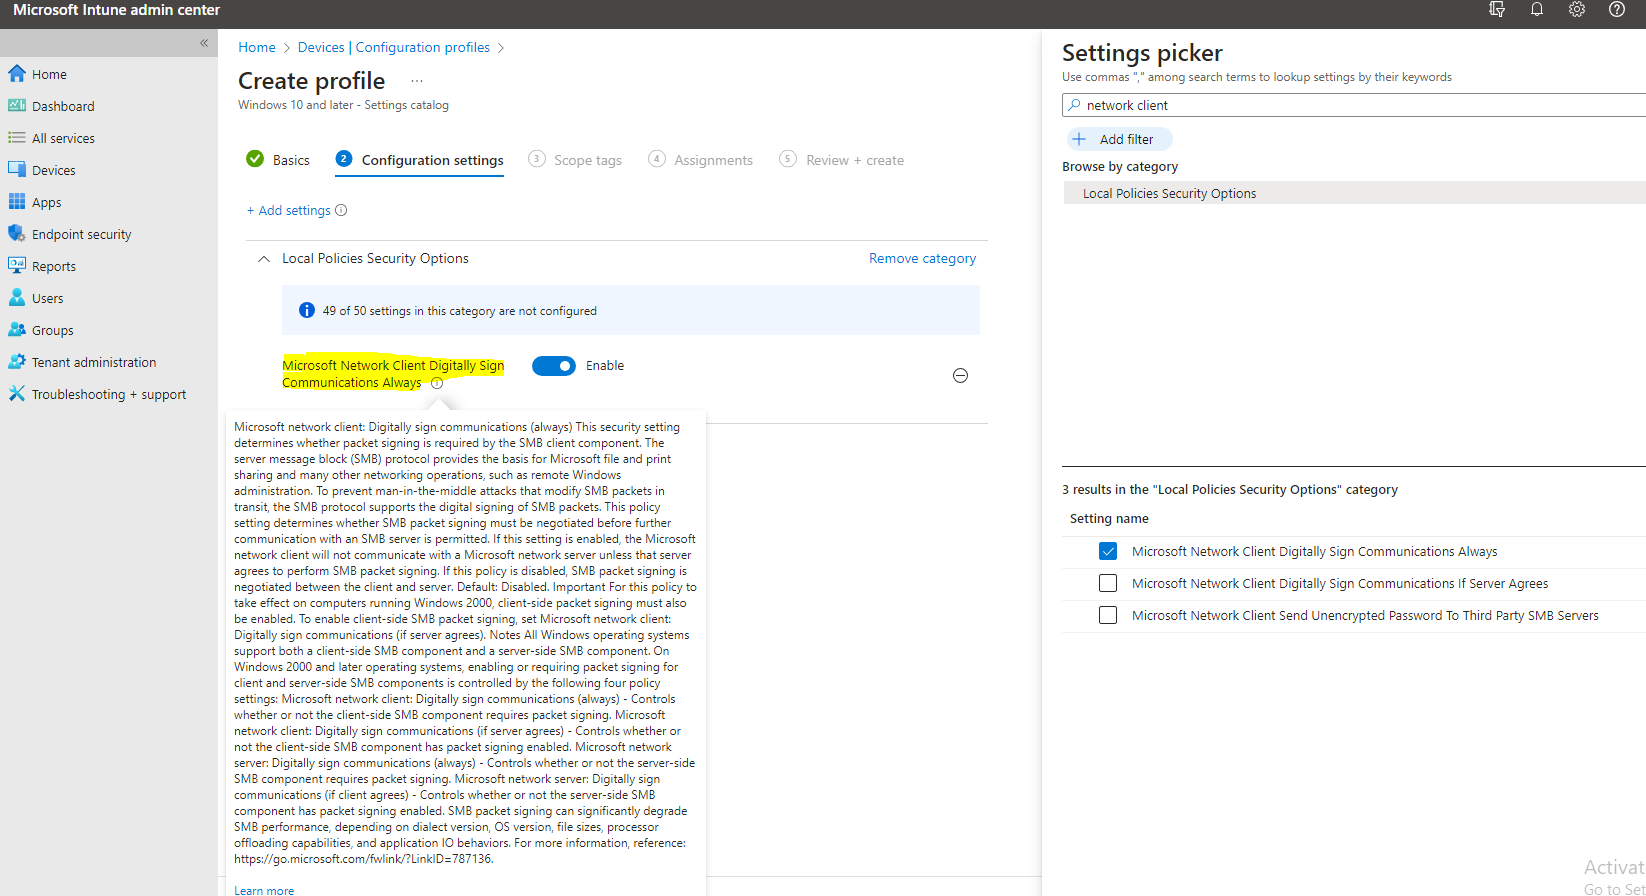Uncheck Digitally Sign Communications Always checkbox

click(x=1108, y=551)
